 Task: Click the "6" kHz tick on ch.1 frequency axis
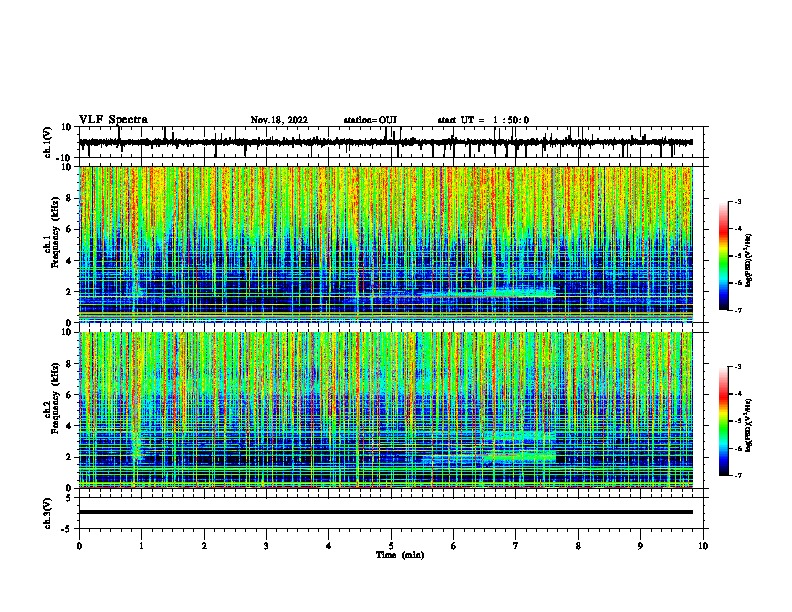pos(69,229)
